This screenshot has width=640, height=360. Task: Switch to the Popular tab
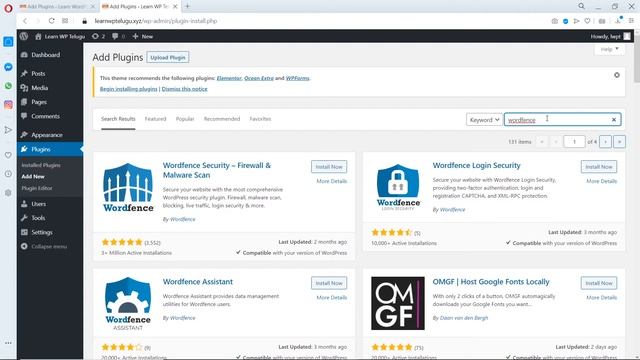(185, 119)
